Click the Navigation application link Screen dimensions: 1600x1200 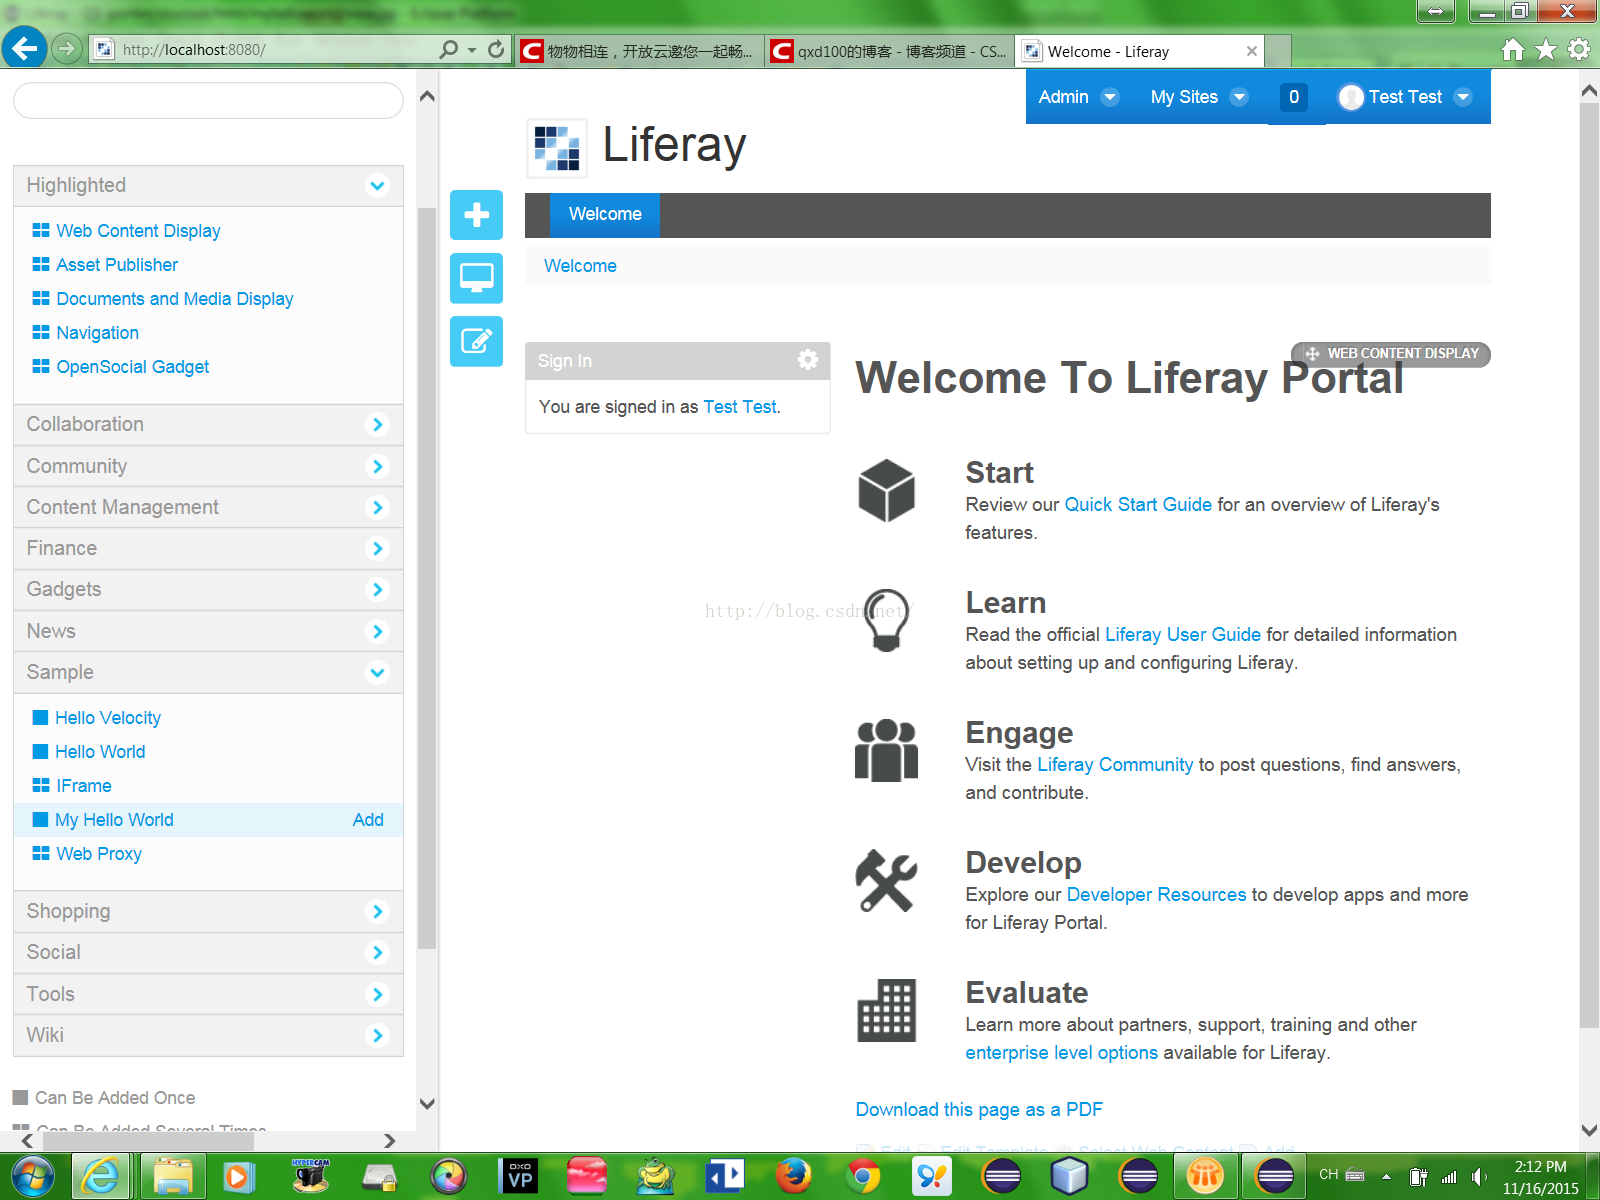click(98, 333)
